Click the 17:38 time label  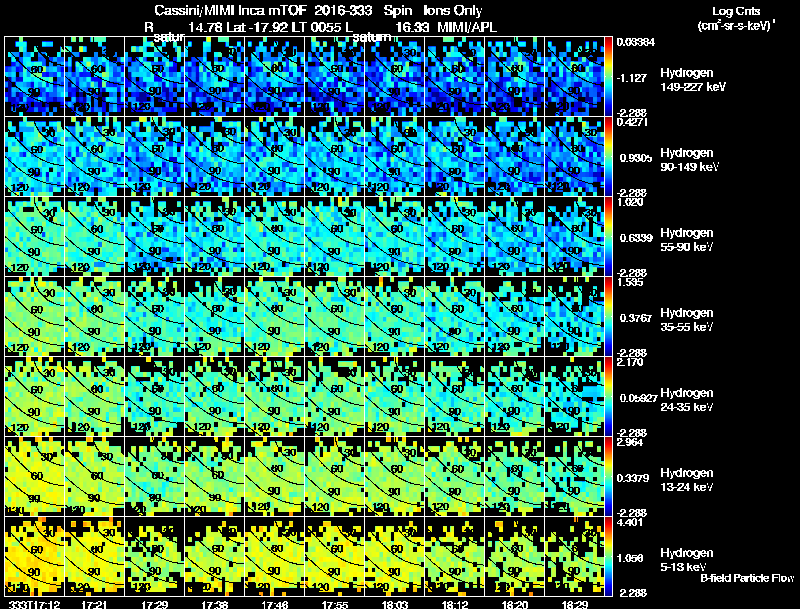point(214,604)
